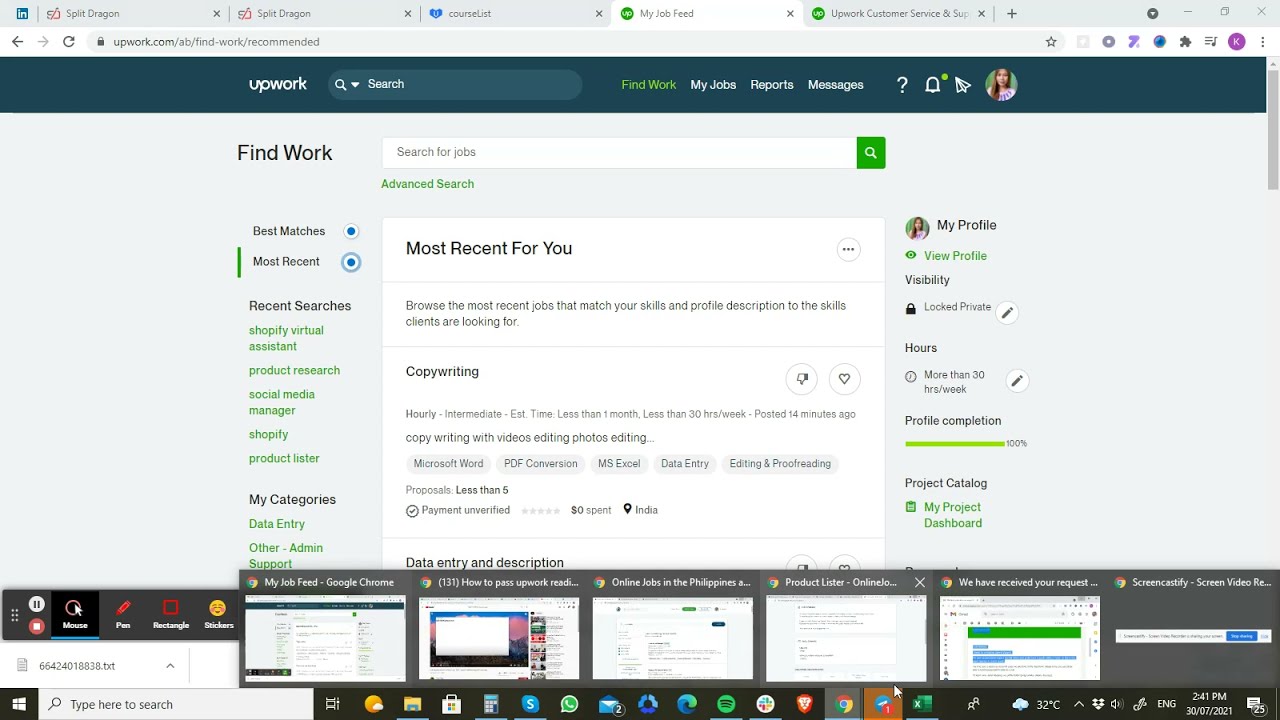Click the Profile completion progress bar
1280x720 pixels.
(954, 444)
